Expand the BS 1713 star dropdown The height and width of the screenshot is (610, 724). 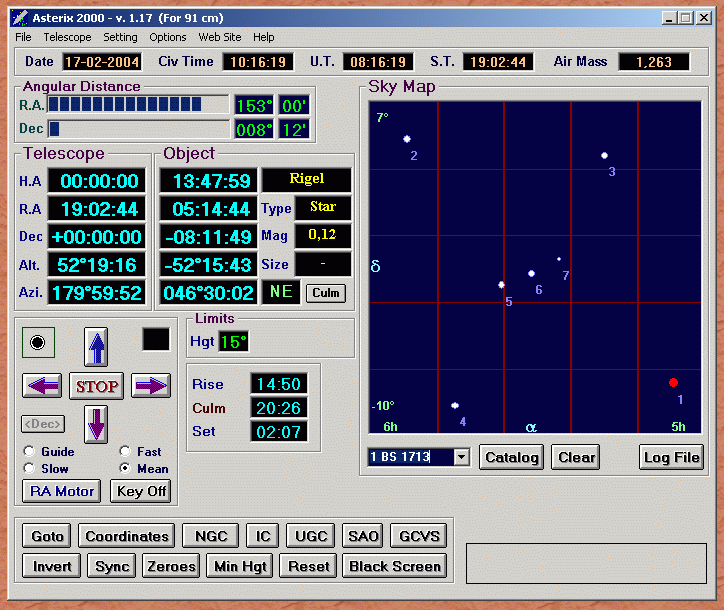click(461, 457)
